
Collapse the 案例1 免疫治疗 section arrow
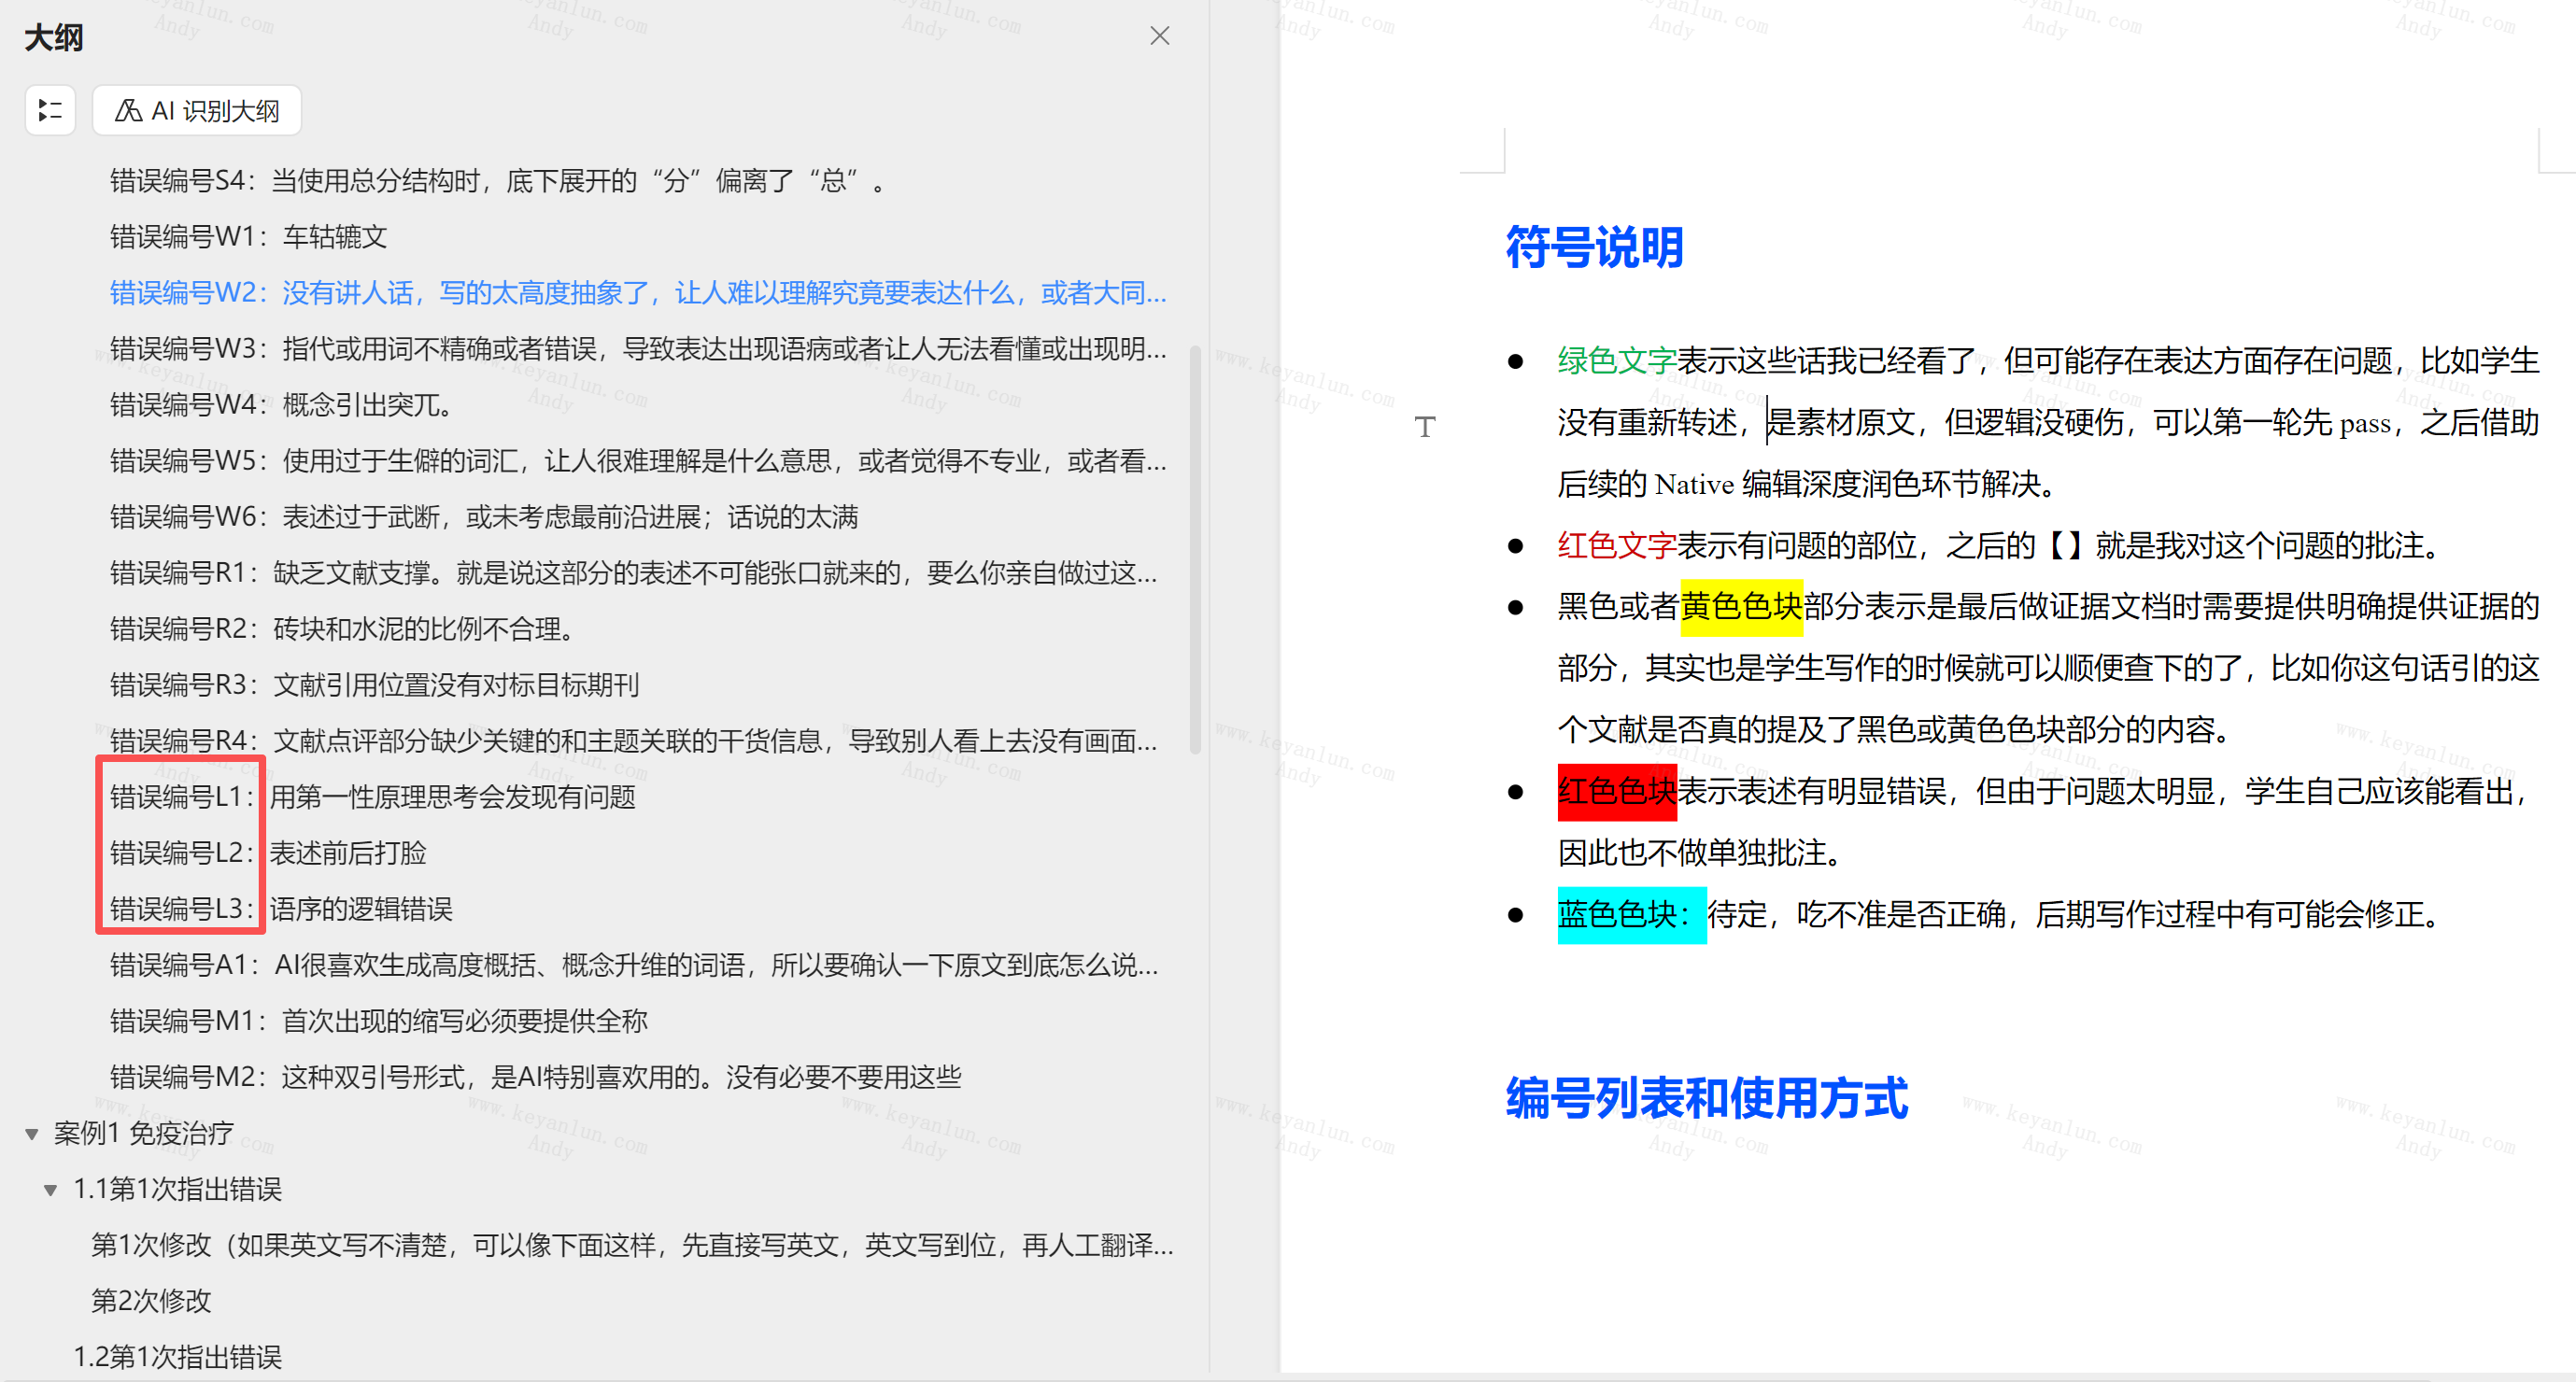click(x=32, y=1134)
